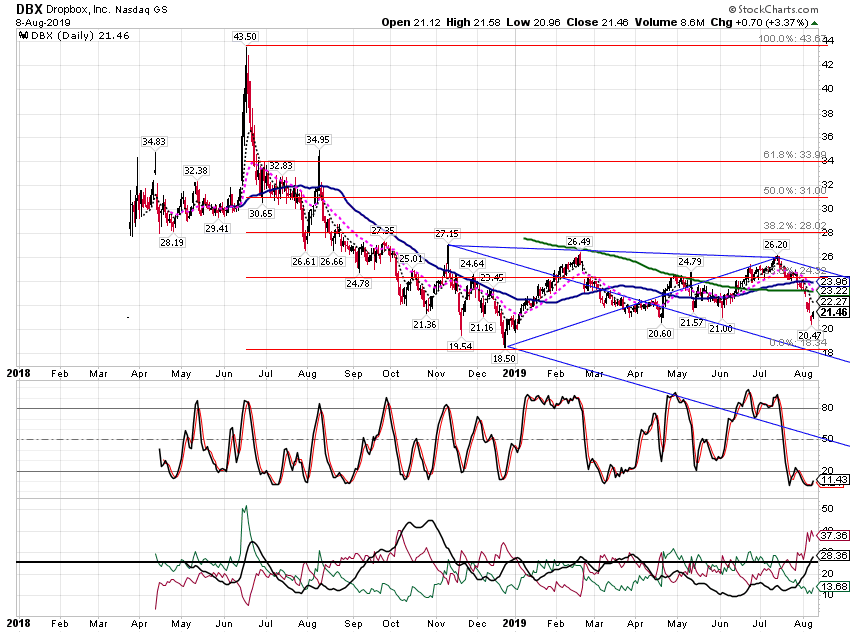The width and height of the screenshot is (850, 633).
Task: Click the 23.96 moving average value tag
Action: point(834,281)
